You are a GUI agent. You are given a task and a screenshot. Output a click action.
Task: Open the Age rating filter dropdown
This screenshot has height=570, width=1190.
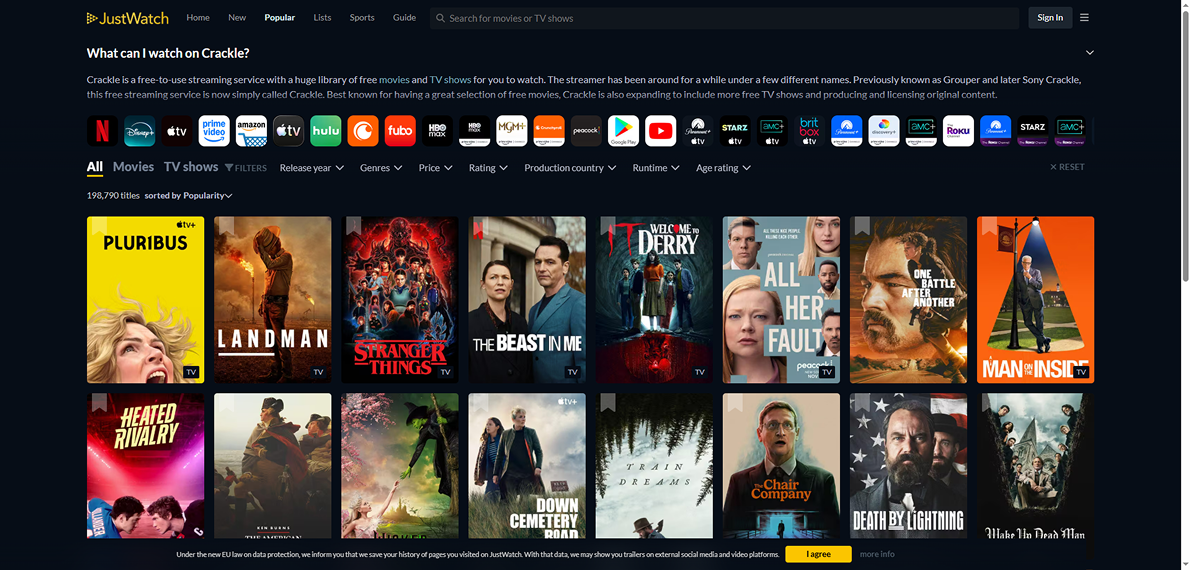pyautogui.click(x=723, y=168)
